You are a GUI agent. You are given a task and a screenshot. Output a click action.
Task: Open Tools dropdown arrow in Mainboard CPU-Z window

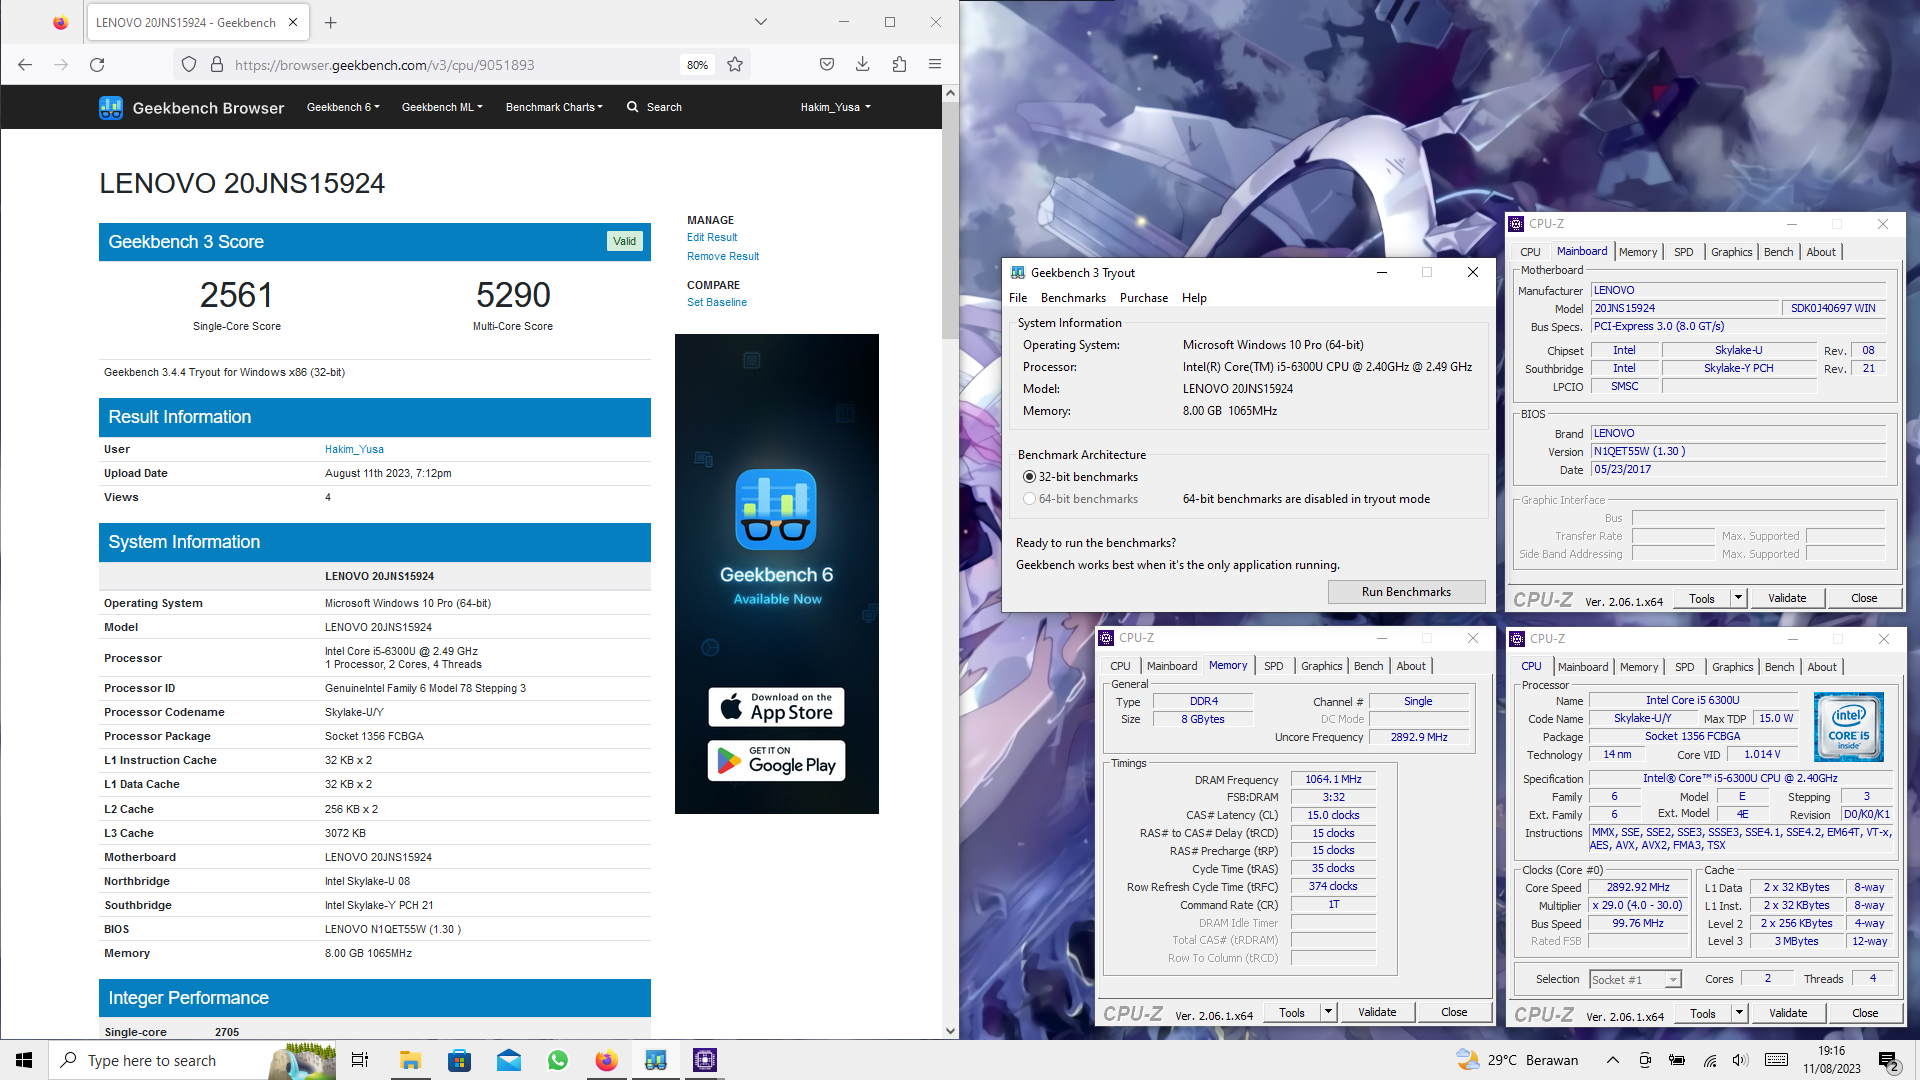point(1739,598)
